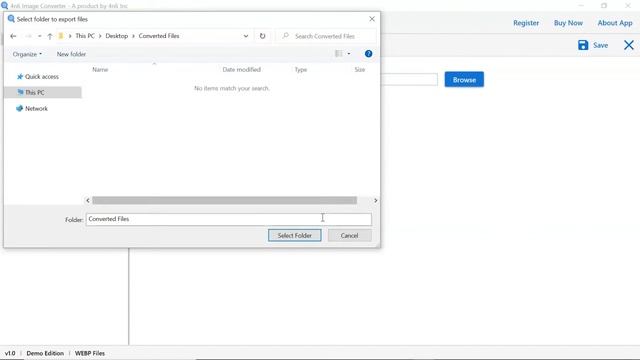This screenshot has height=360, width=640.
Task: Select This PC in navigation pane
Action: (x=35, y=93)
